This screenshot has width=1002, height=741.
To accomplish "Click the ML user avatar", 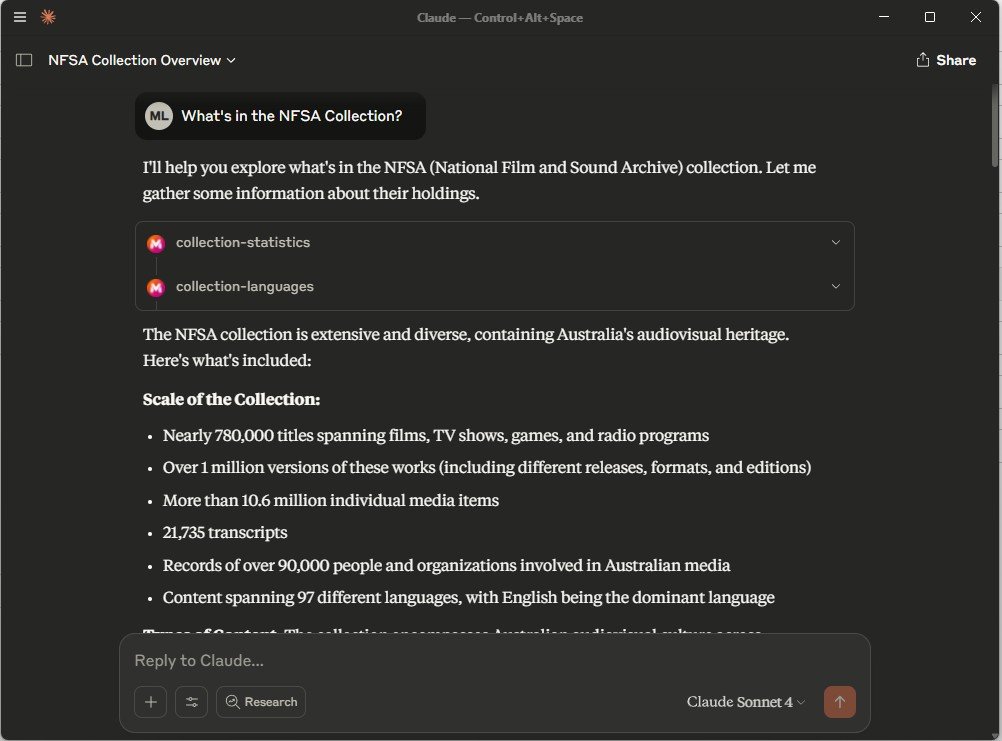I will 158,116.
